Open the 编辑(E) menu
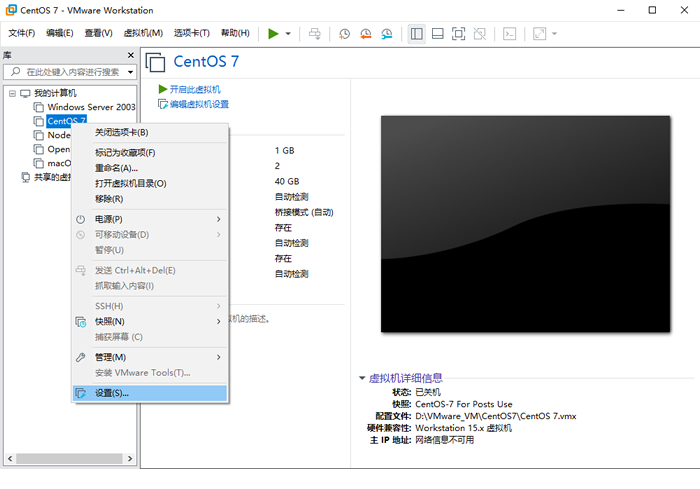The width and height of the screenshot is (700, 489). click(60, 33)
